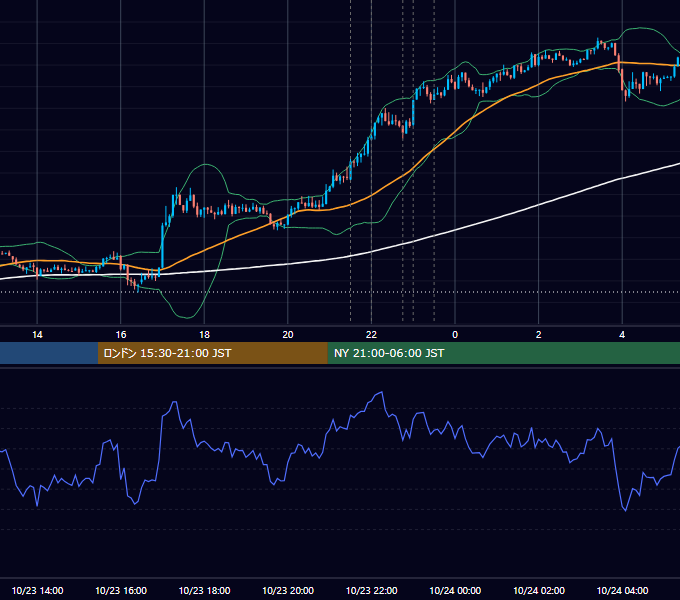Image resolution: width=680 pixels, height=600 pixels.
Task: Click the 10/23 14:00 date label
Action: point(37,590)
